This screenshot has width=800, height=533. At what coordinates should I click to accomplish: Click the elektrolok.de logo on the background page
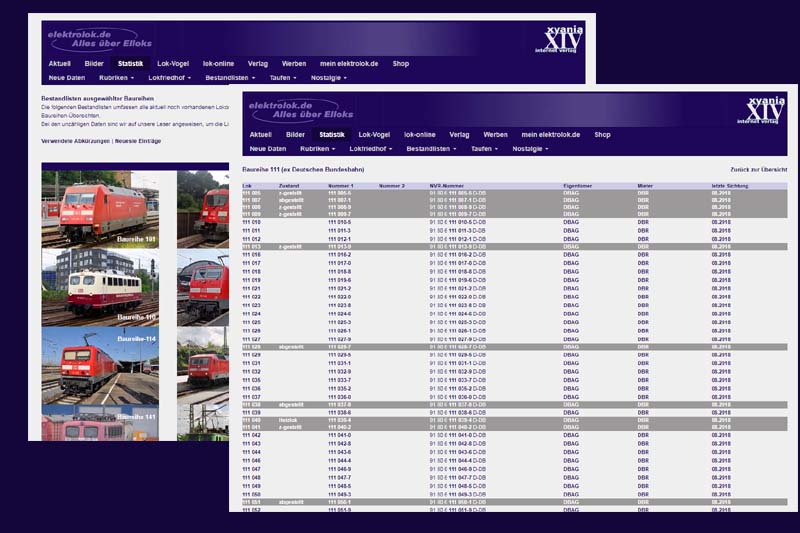(x=92, y=38)
